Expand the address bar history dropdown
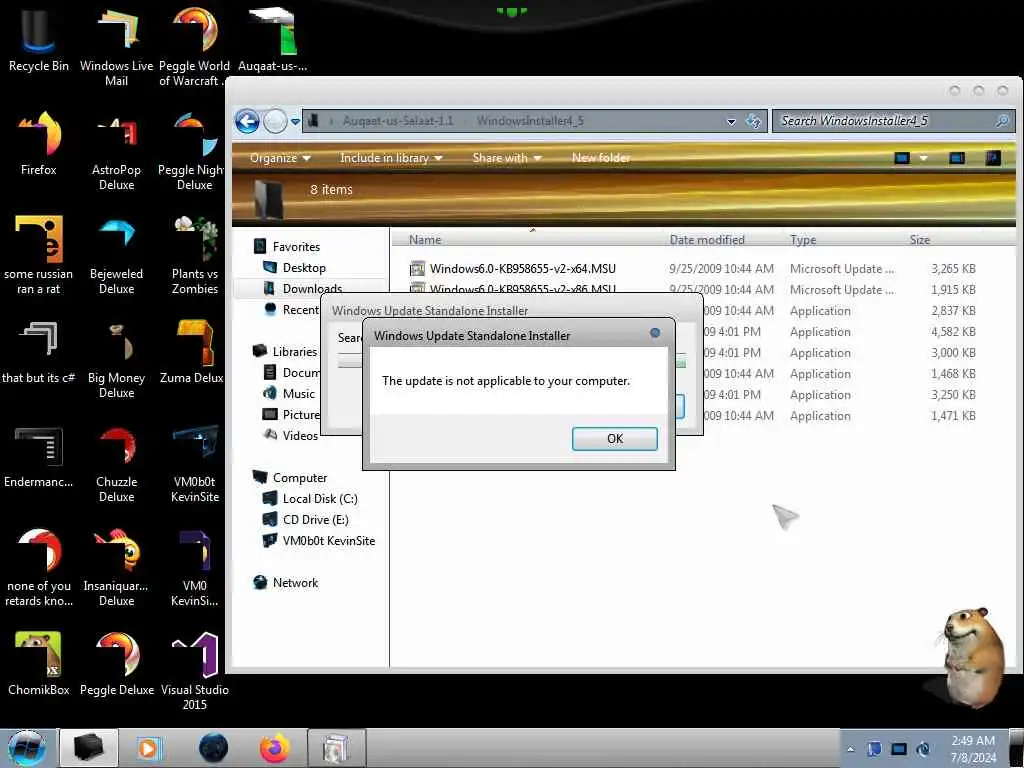 click(731, 121)
